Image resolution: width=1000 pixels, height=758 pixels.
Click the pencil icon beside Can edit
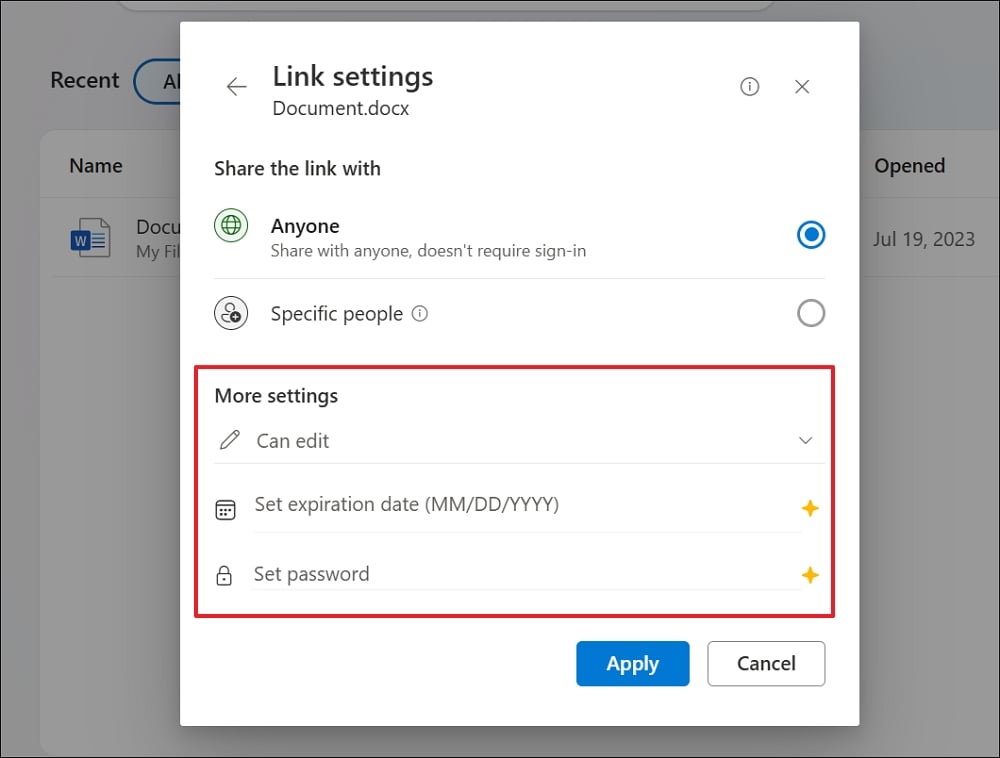(230, 440)
